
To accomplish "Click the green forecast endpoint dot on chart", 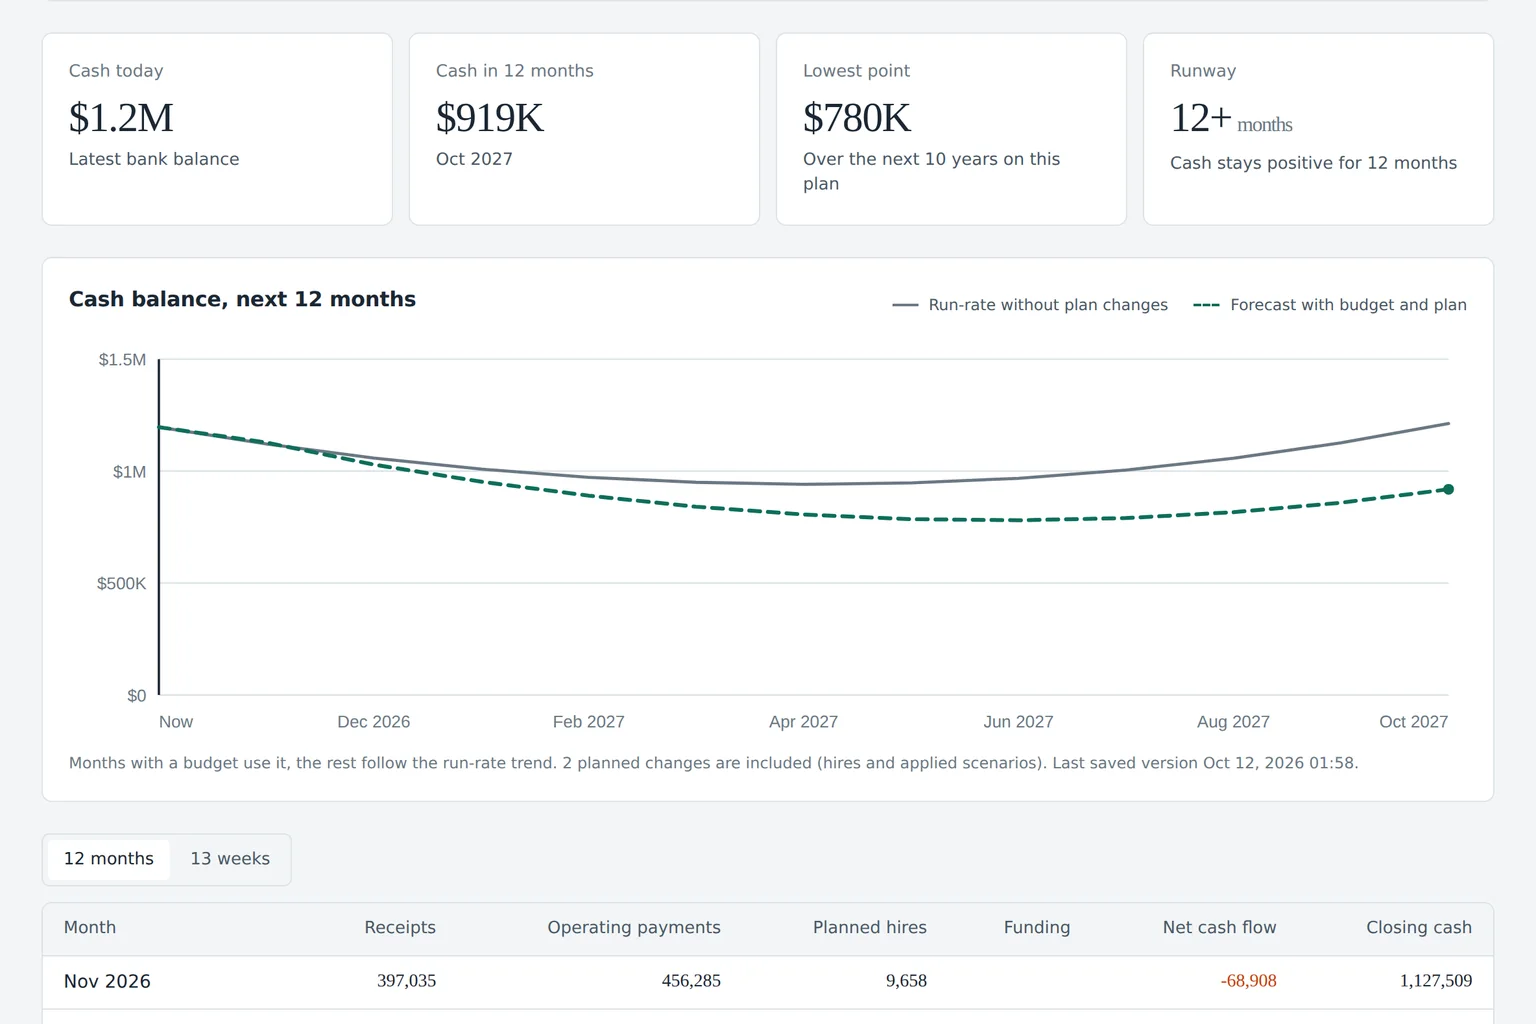I will (x=1448, y=489).
